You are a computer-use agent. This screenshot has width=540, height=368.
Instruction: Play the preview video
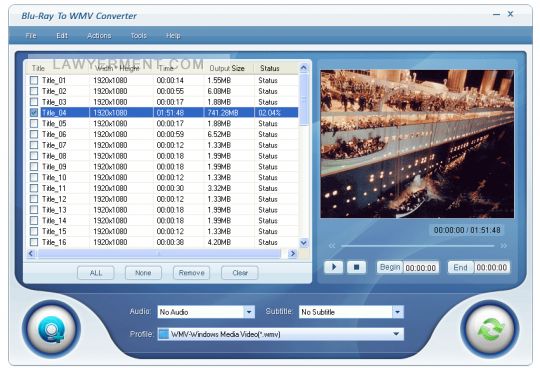coord(333,267)
